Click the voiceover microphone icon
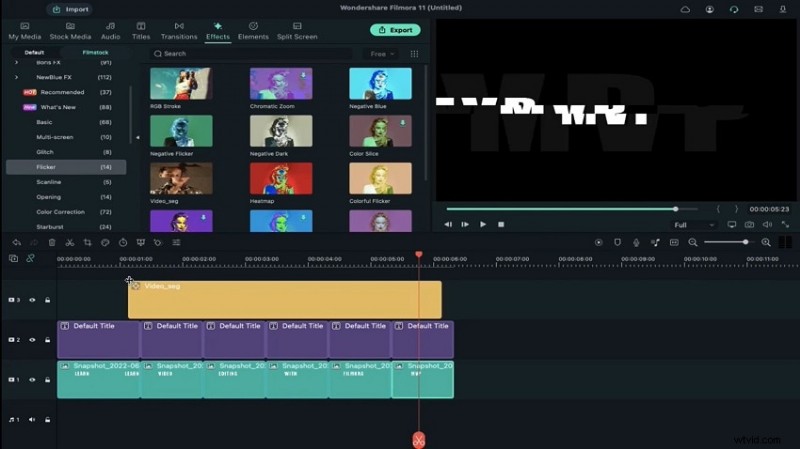The width and height of the screenshot is (800, 449). tap(636, 242)
